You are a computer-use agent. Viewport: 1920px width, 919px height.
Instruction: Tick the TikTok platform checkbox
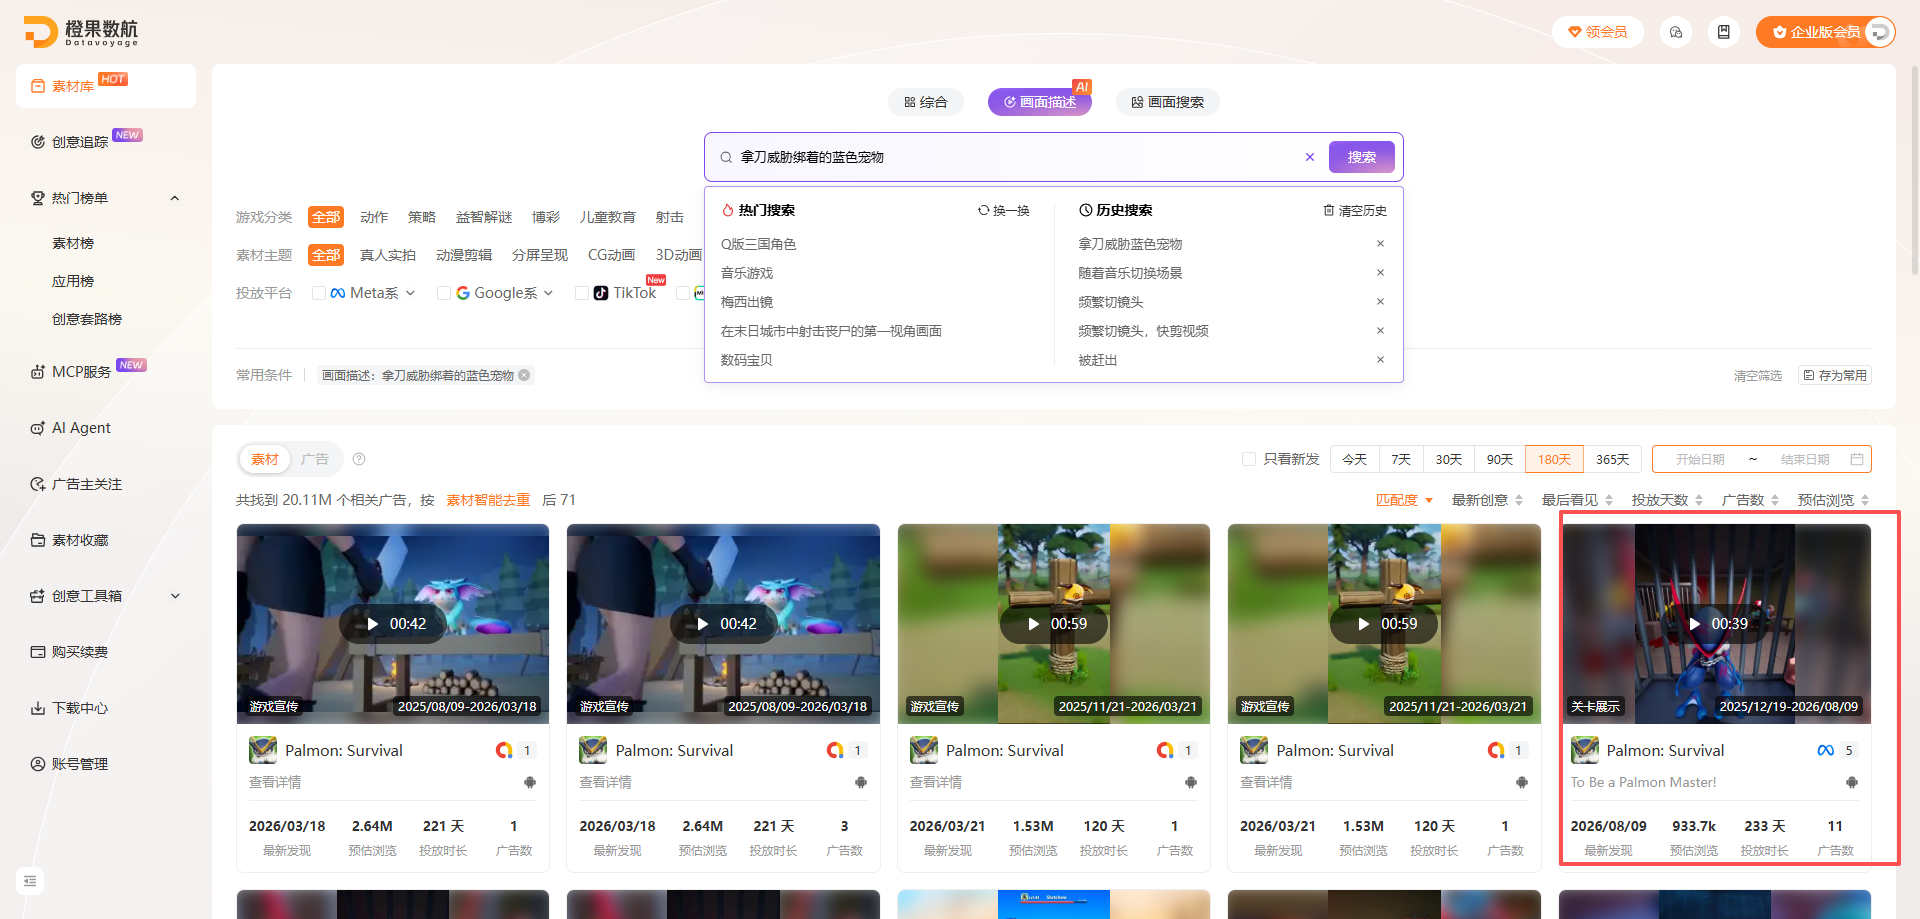pyautogui.click(x=582, y=293)
